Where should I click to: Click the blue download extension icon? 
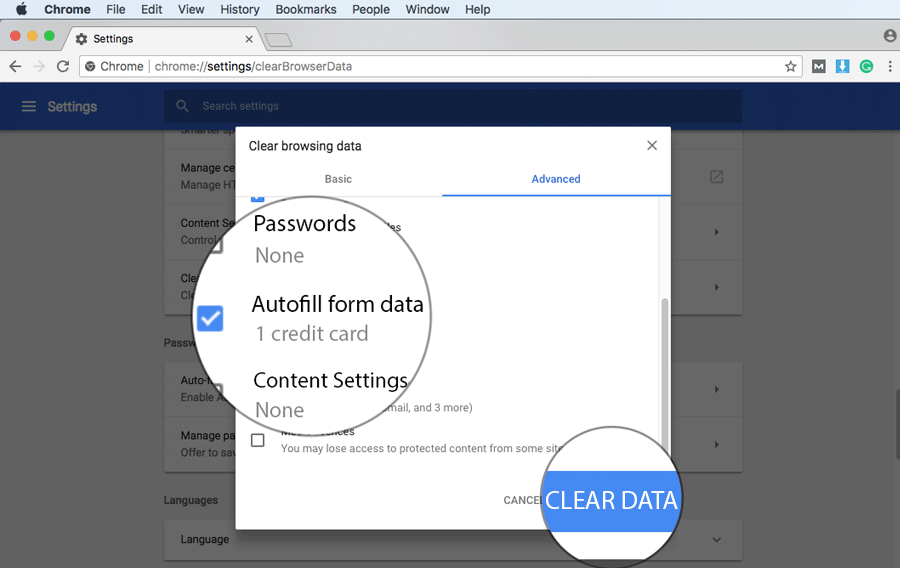pos(842,67)
